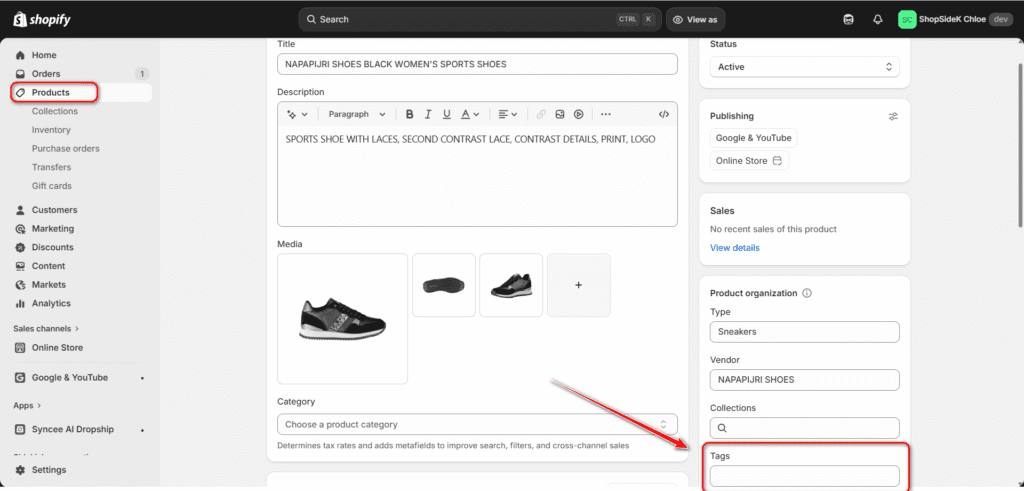Toggle italic formatting

(428, 114)
